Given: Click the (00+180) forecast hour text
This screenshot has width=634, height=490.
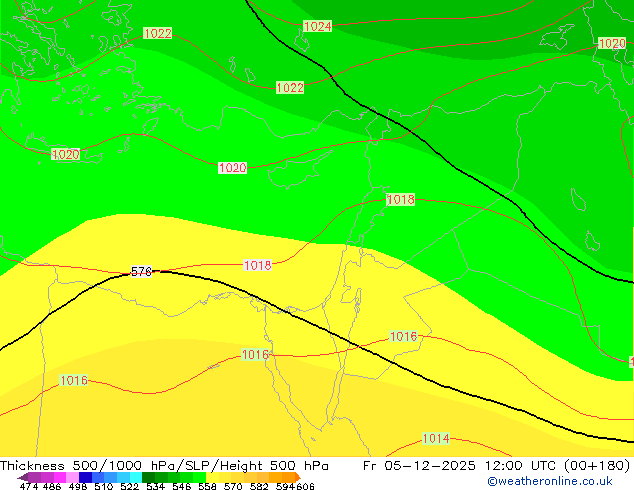Looking at the screenshot, I should coord(596,466).
